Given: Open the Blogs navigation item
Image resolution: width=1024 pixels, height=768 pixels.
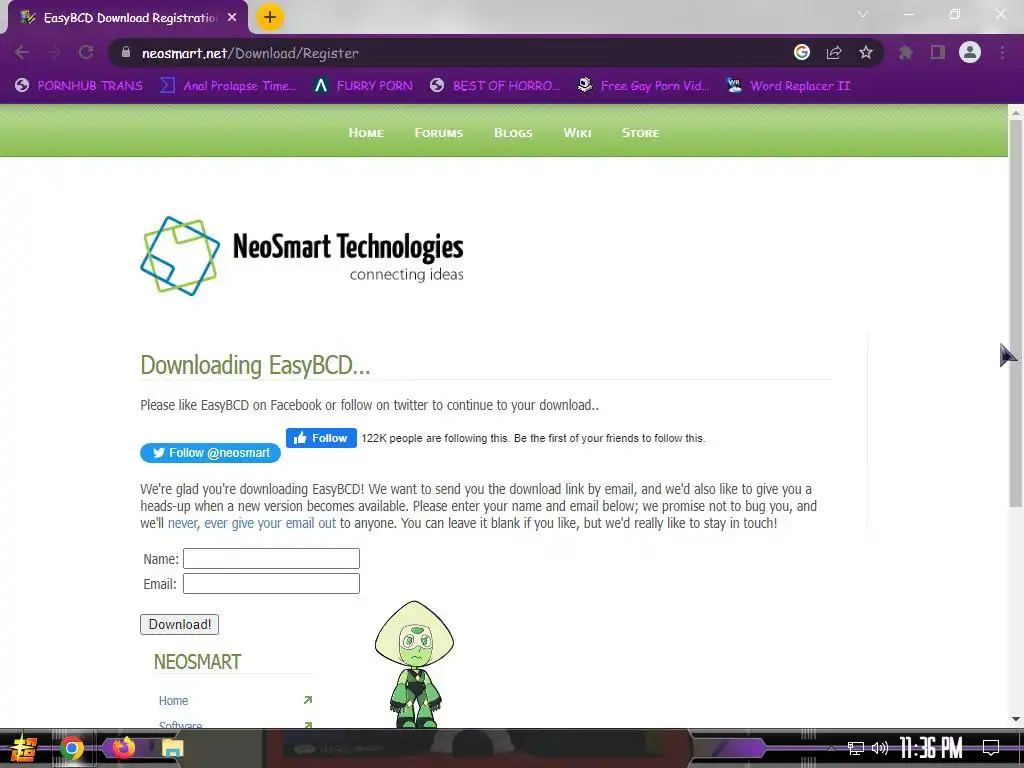Looking at the screenshot, I should point(513,133).
